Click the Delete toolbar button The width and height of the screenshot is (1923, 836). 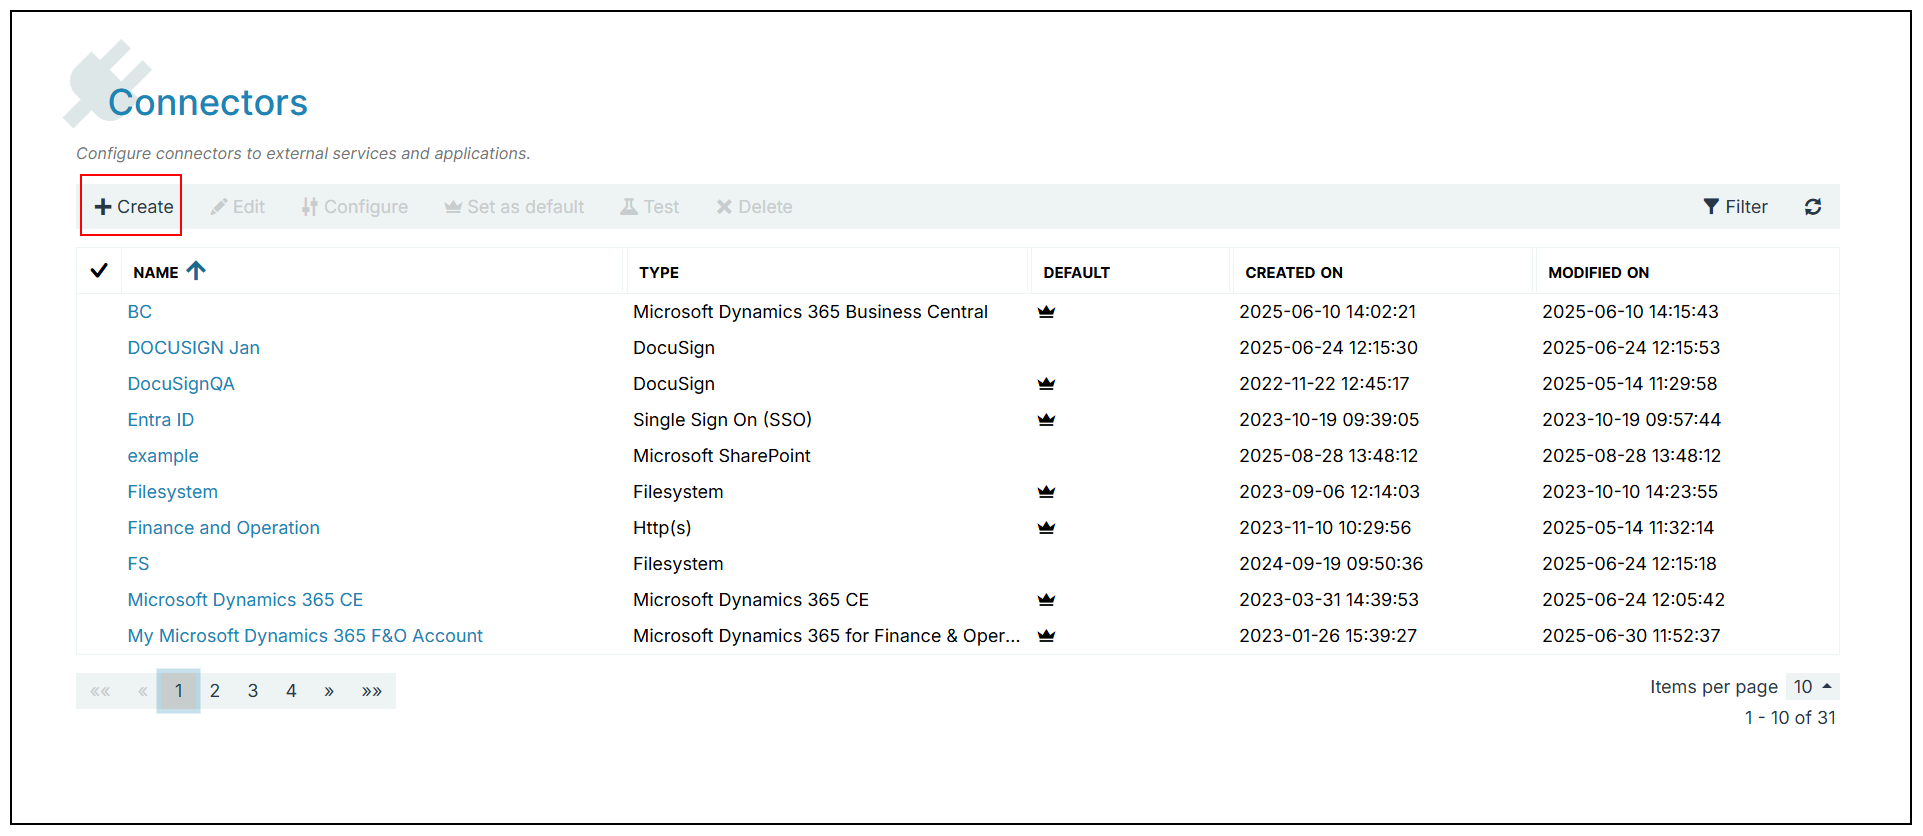tap(754, 207)
